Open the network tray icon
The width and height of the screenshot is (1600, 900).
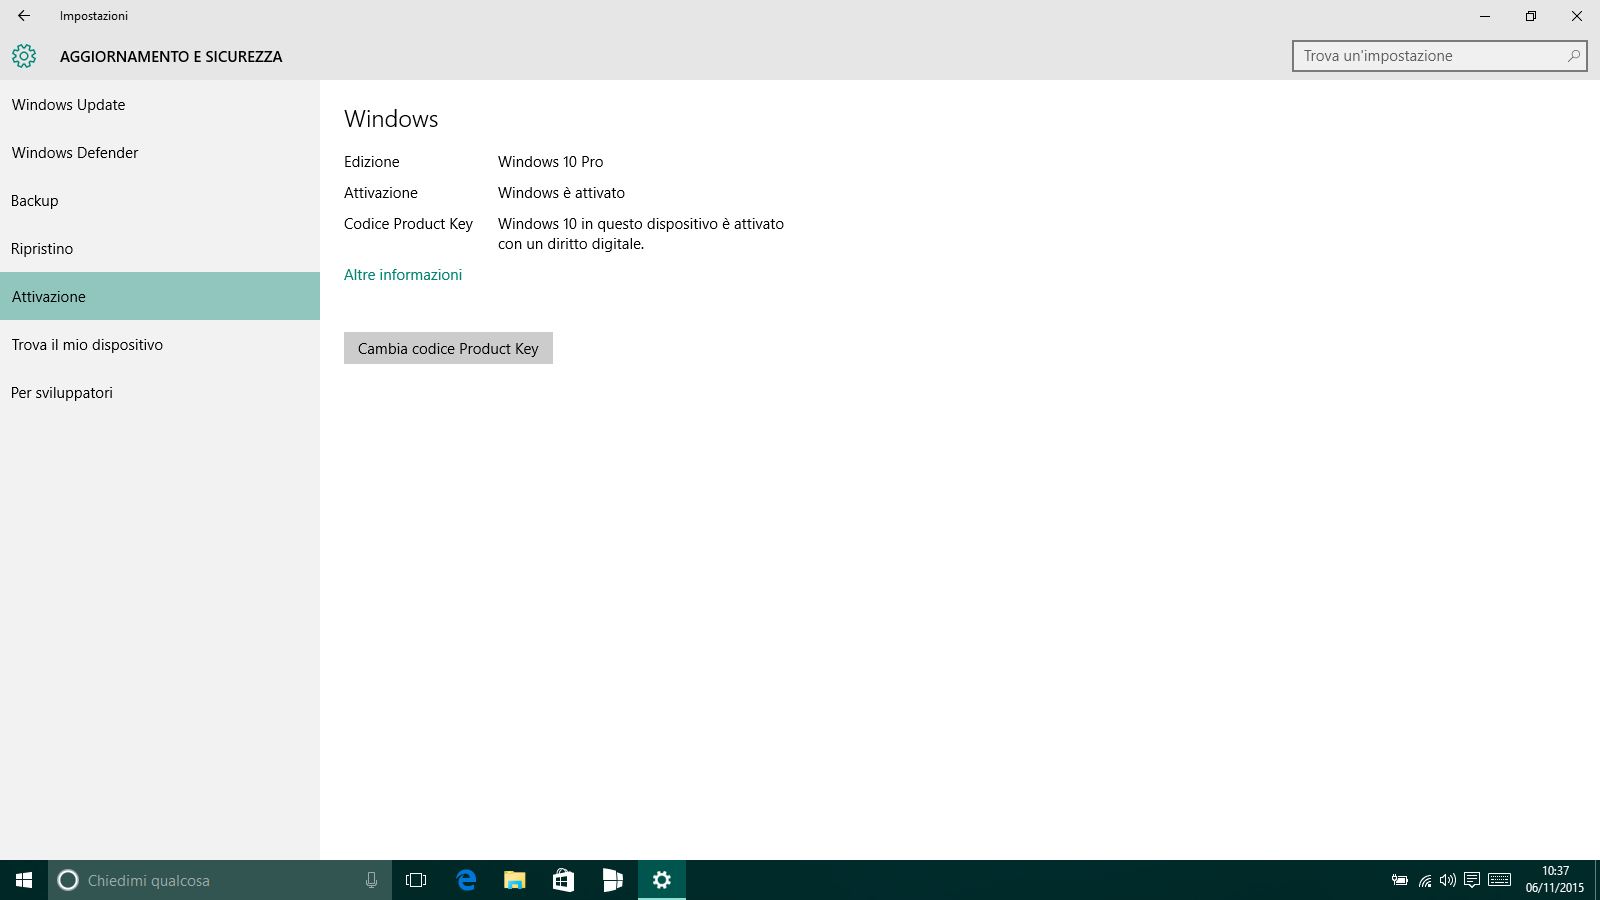tap(1425, 880)
